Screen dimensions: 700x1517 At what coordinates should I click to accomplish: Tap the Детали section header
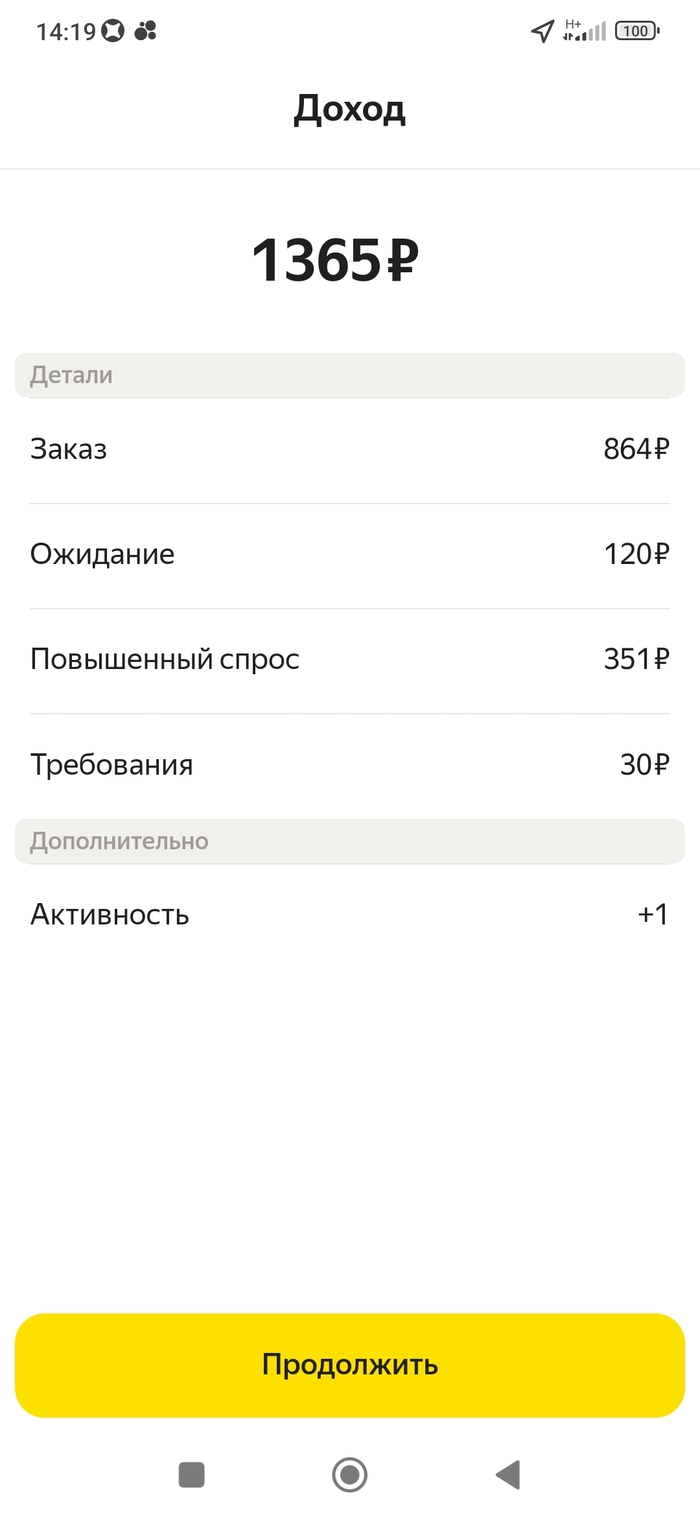click(71, 376)
